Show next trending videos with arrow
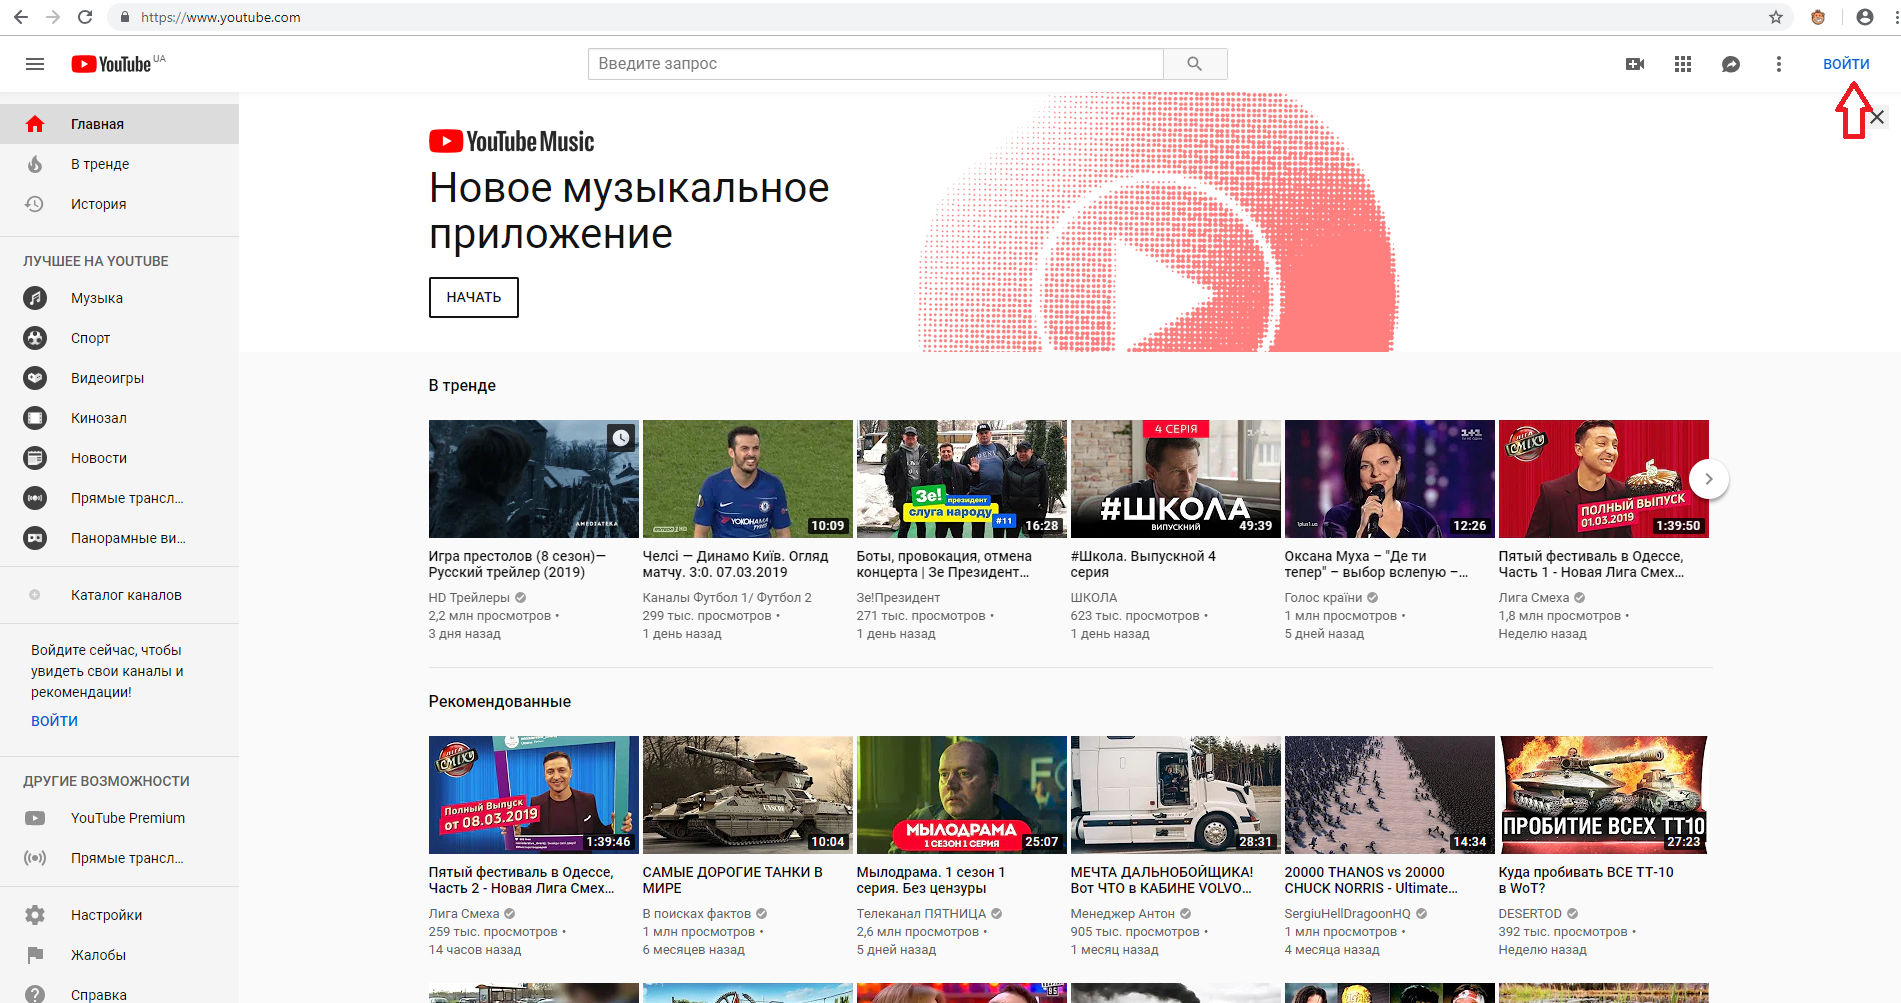Viewport: 1901px width, 1003px height. pos(1709,479)
